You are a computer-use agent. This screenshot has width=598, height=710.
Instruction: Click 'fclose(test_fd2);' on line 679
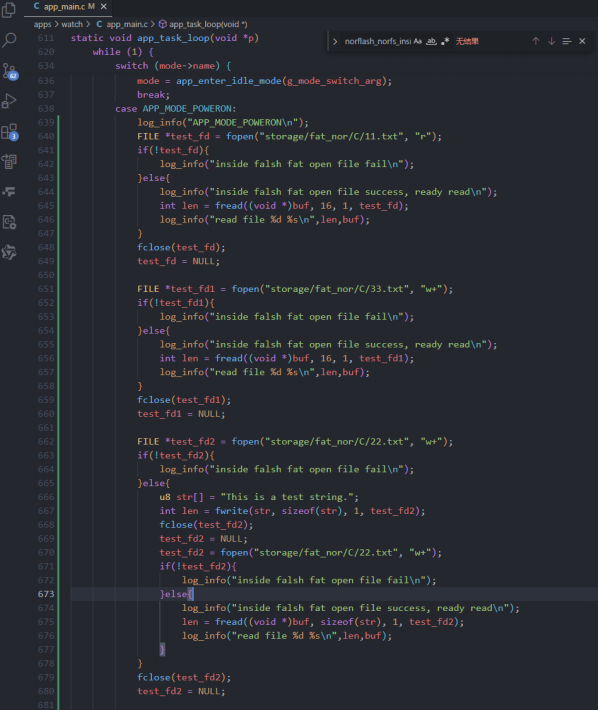tap(184, 677)
